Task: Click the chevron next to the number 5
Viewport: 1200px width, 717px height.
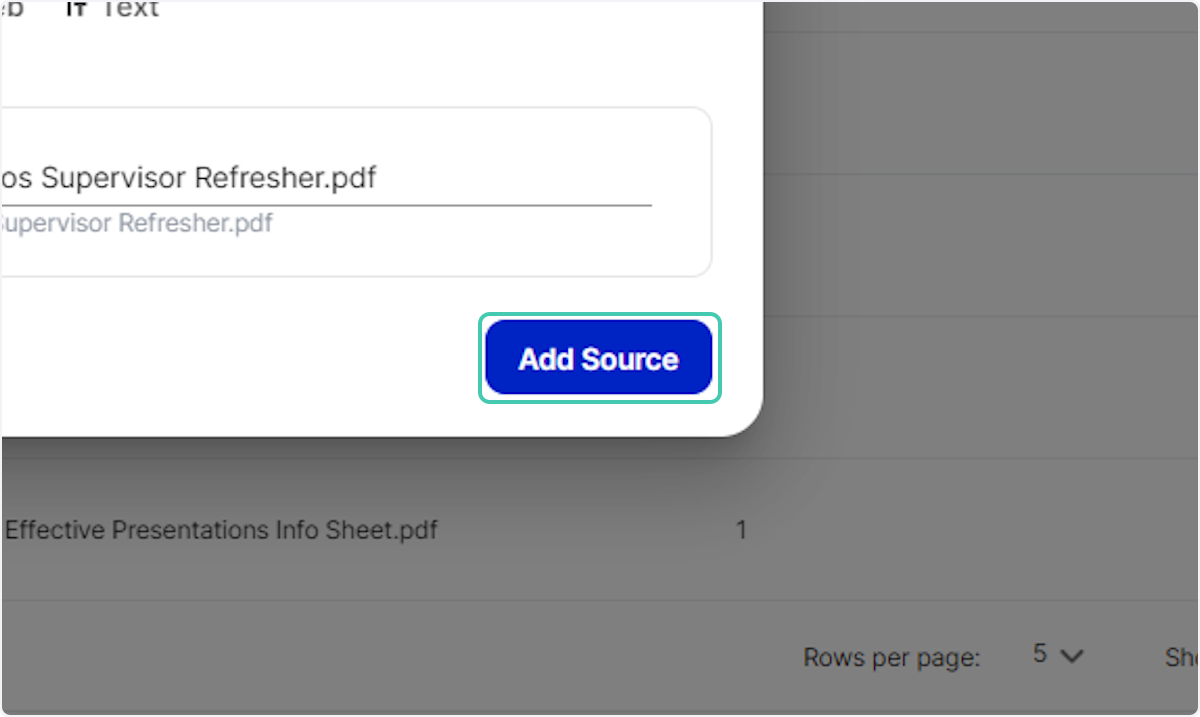Action: 1072,656
